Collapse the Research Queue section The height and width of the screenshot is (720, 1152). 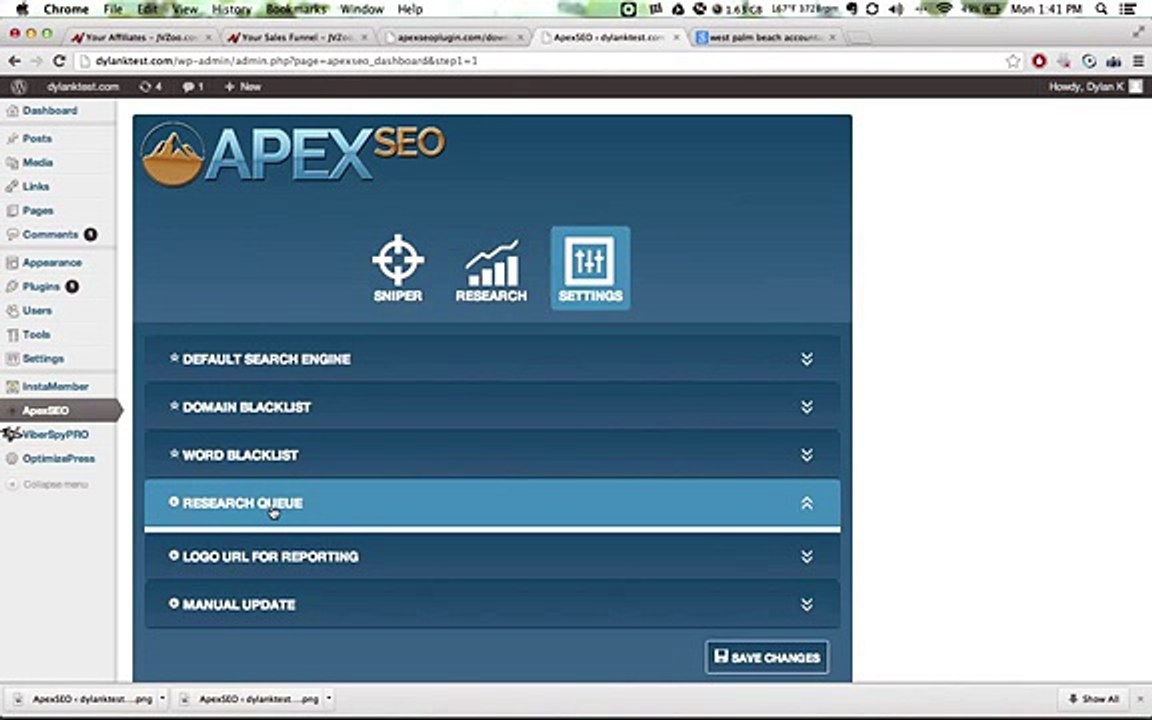[492, 503]
